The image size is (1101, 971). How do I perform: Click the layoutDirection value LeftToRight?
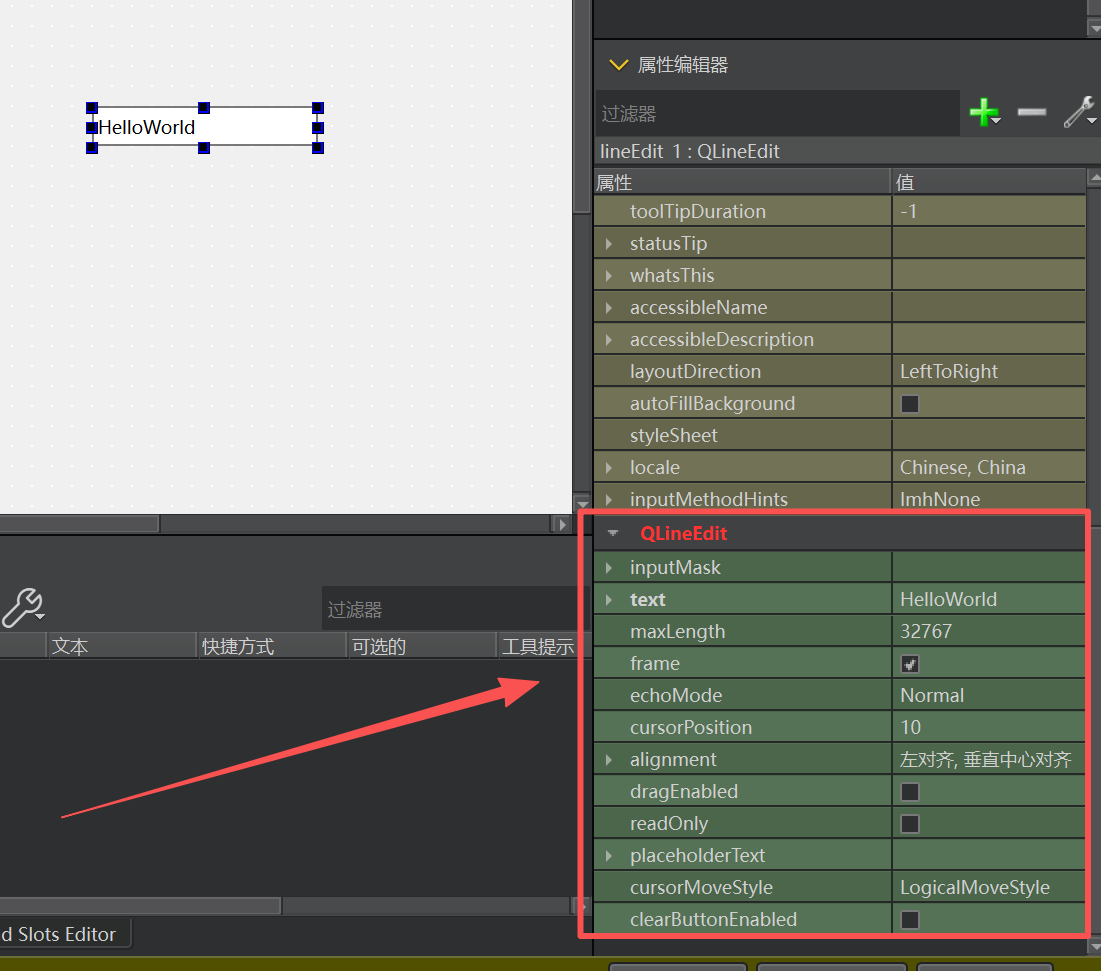tap(989, 371)
